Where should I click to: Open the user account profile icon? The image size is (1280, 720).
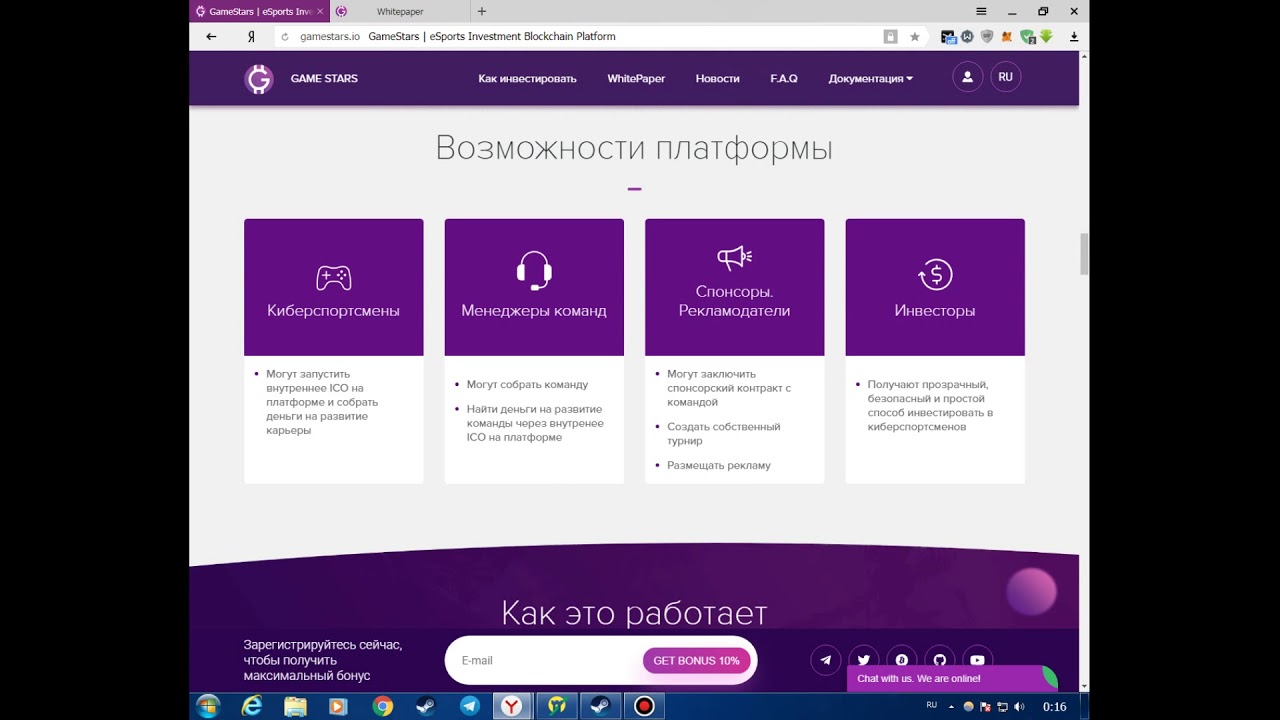point(967,77)
